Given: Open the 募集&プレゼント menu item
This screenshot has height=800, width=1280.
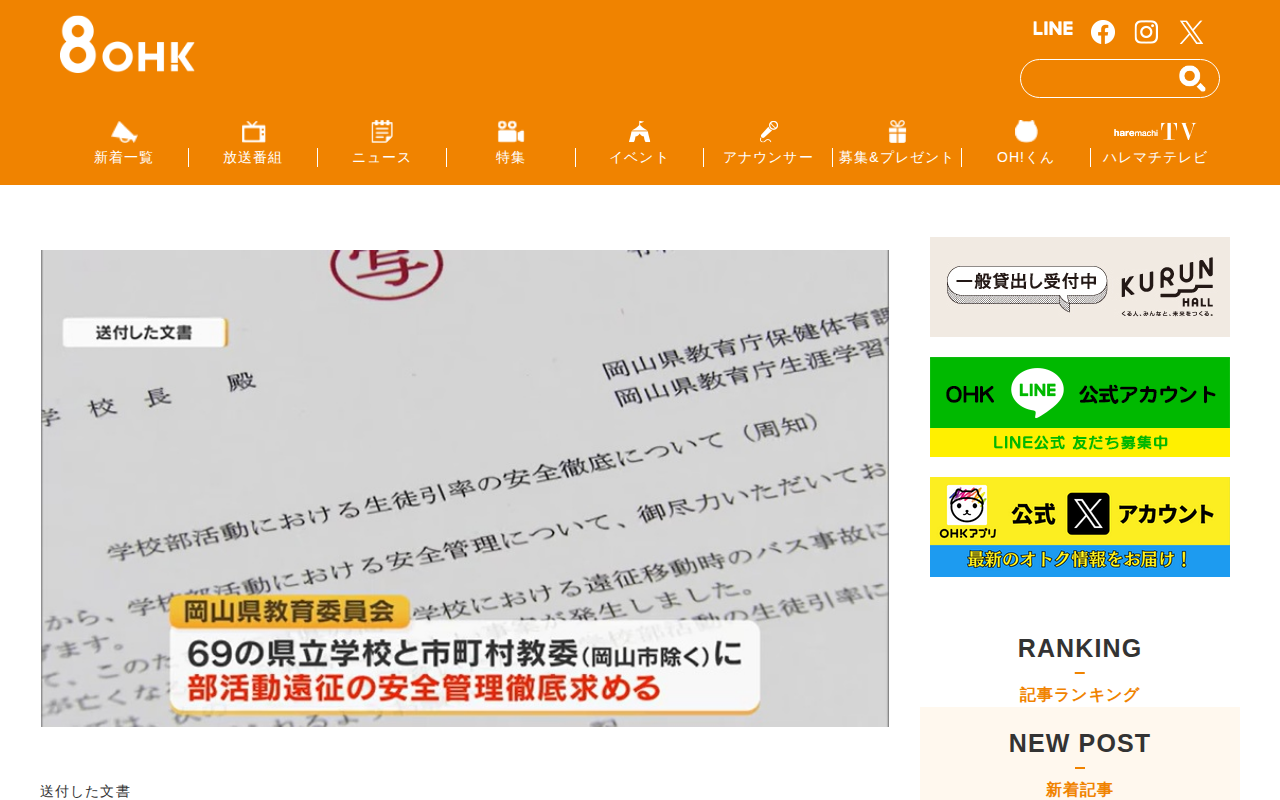Looking at the screenshot, I should pyautogui.click(x=897, y=158).
